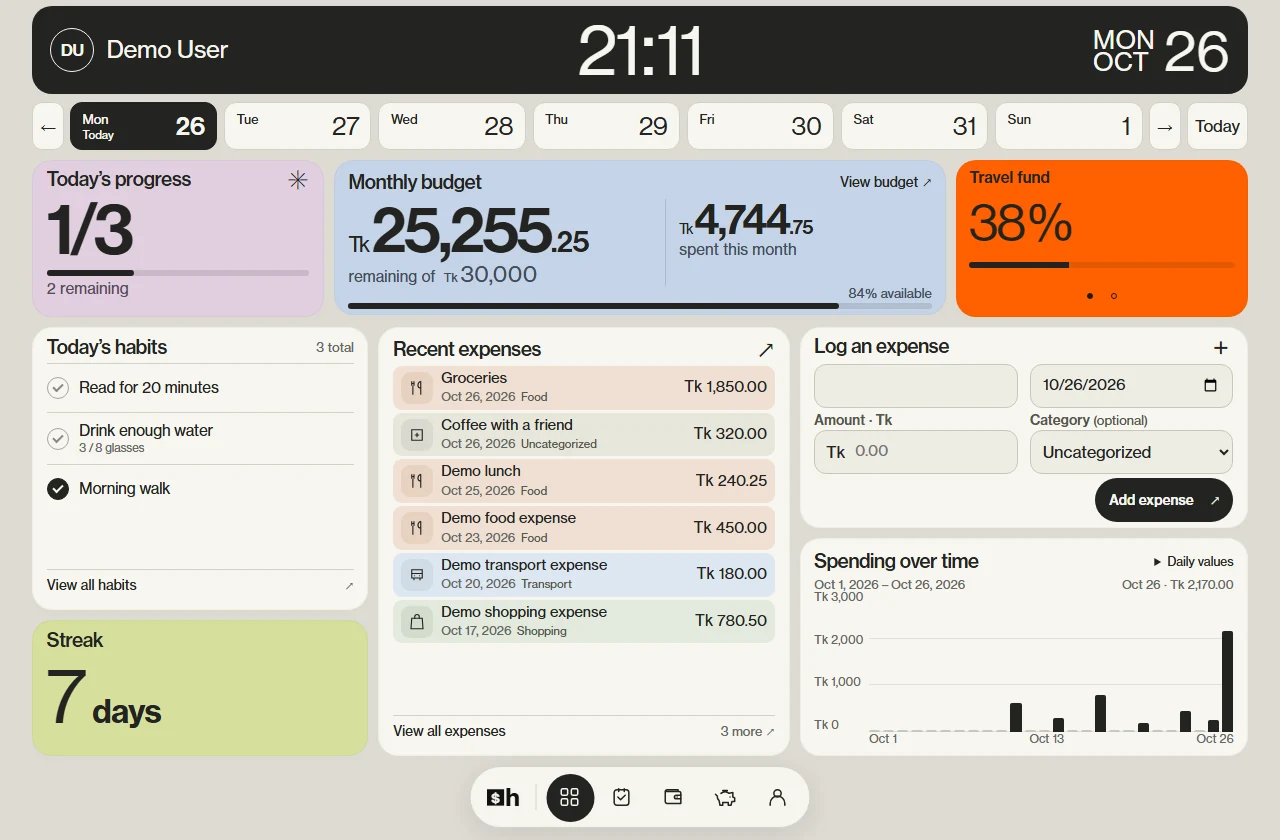Follow the View all habits link
Screen dimensions: 1280x840
[200, 585]
